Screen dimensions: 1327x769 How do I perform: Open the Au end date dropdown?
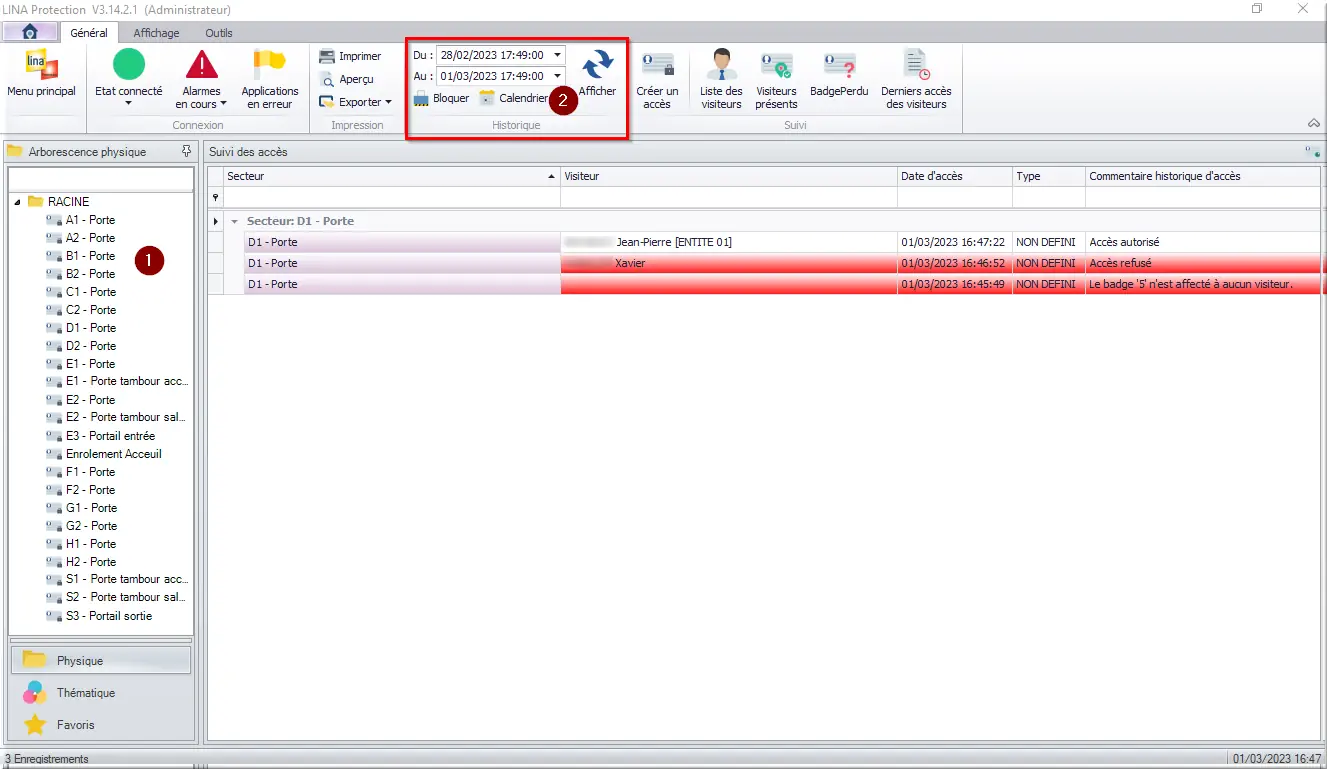point(557,76)
